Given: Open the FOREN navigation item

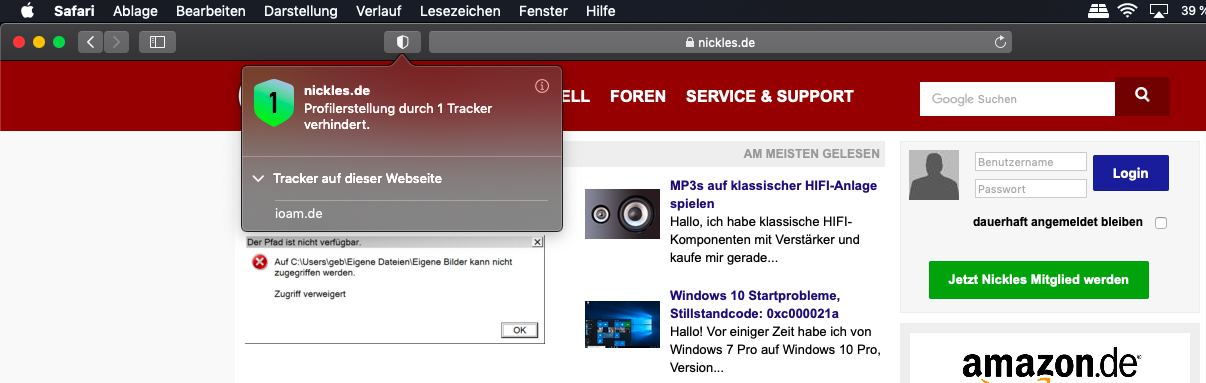Looking at the screenshot, I should point(637,97).
